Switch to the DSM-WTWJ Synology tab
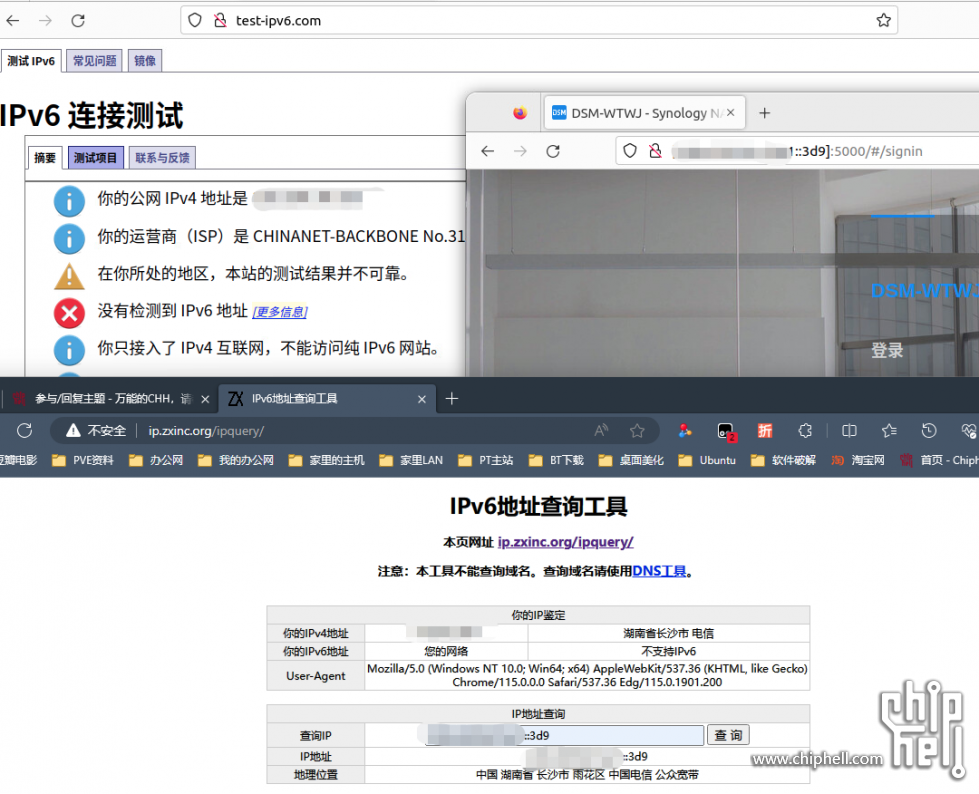 [644, 113]
